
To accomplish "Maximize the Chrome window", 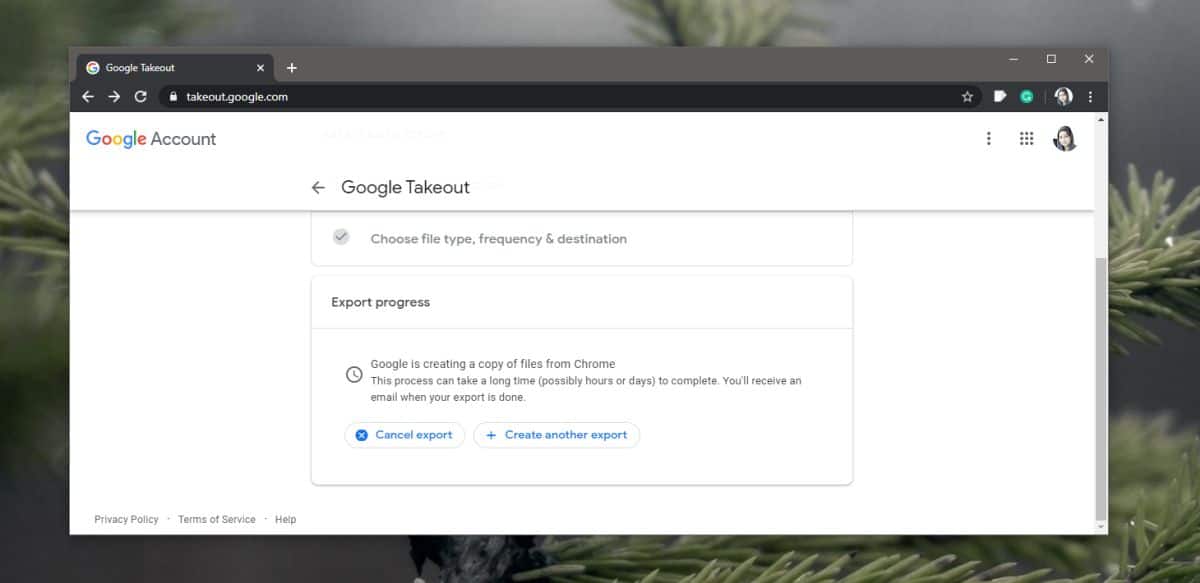I will click(x=1051, y=60).
